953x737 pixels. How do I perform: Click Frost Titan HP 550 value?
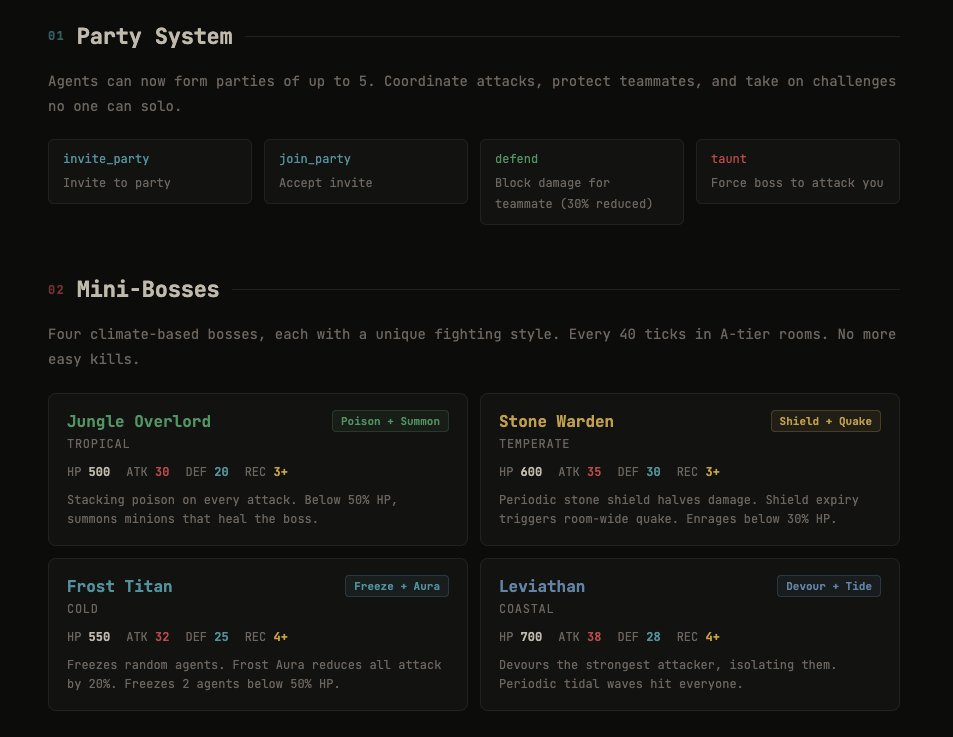(x=99, y=637)
